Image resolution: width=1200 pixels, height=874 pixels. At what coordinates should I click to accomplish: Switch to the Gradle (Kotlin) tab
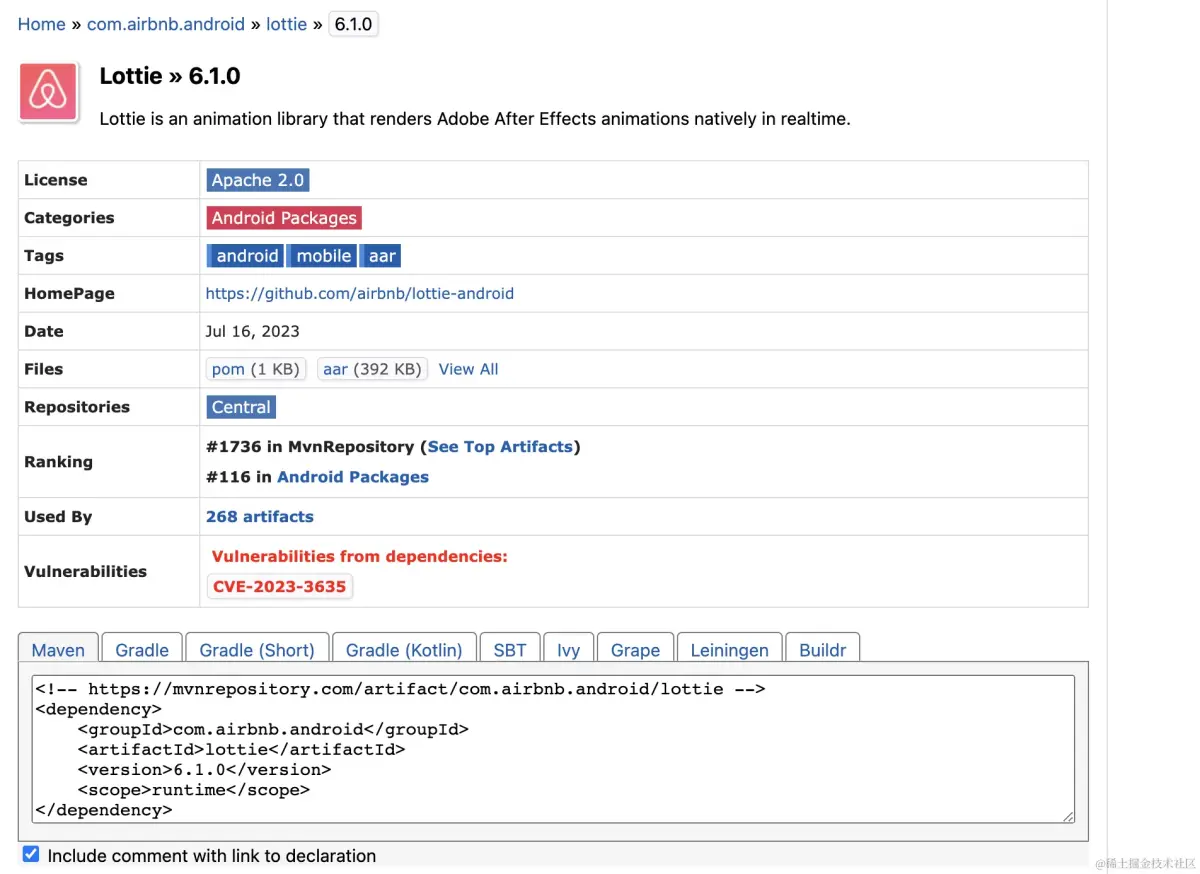404,649
